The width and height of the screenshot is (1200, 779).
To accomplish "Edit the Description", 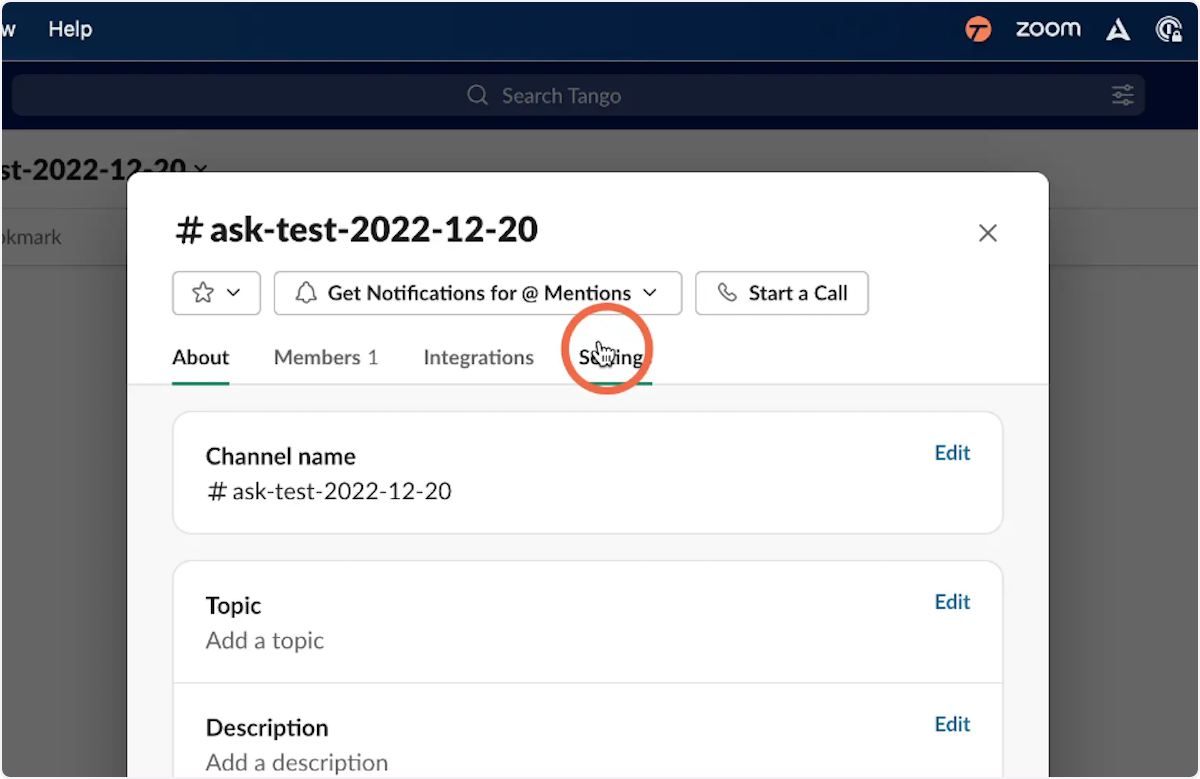I will 952,724.
